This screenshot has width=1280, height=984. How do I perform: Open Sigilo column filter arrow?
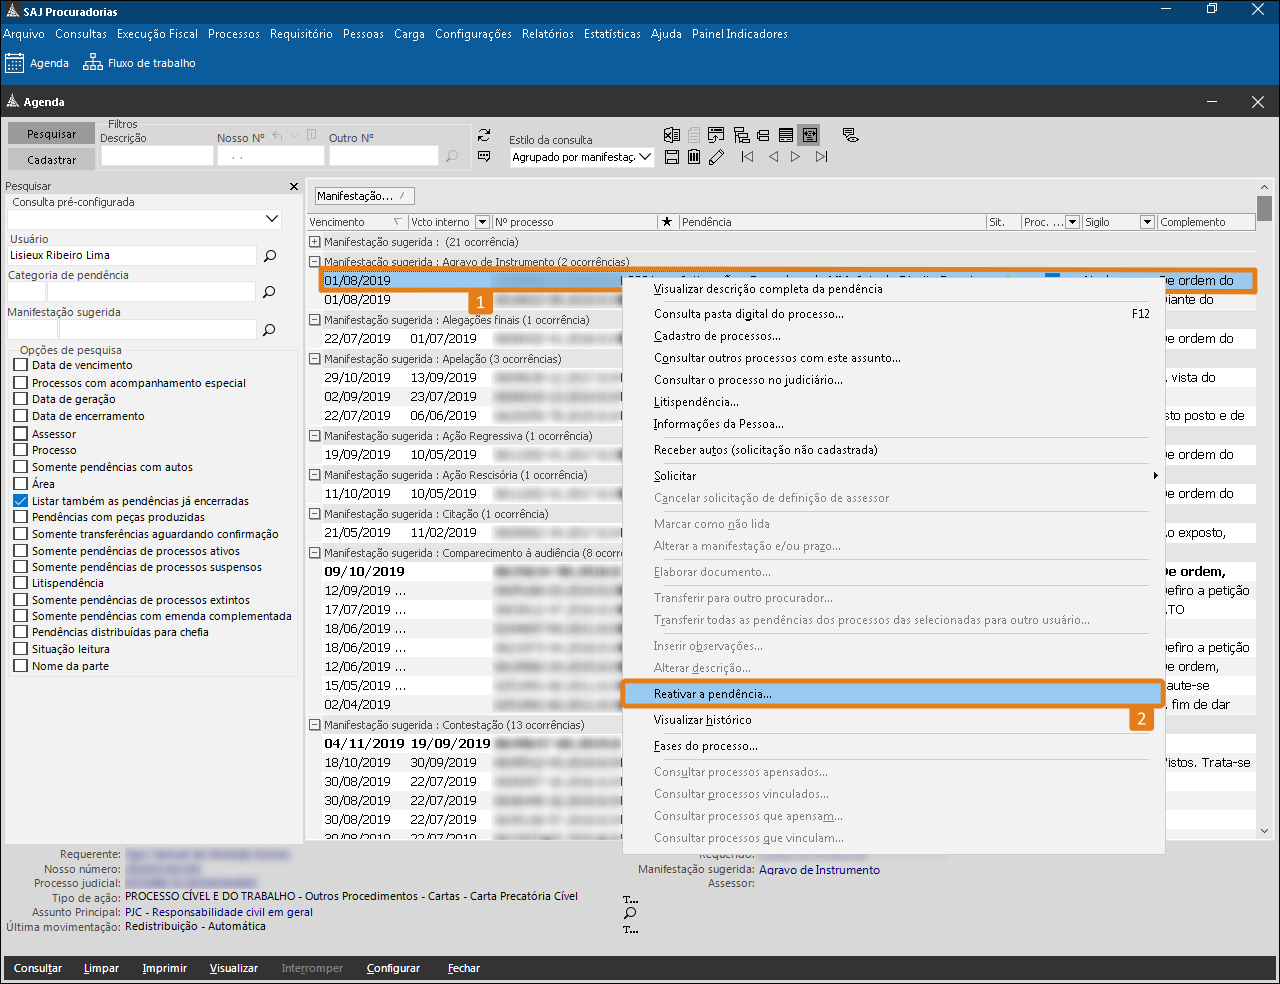(1148, 222)
